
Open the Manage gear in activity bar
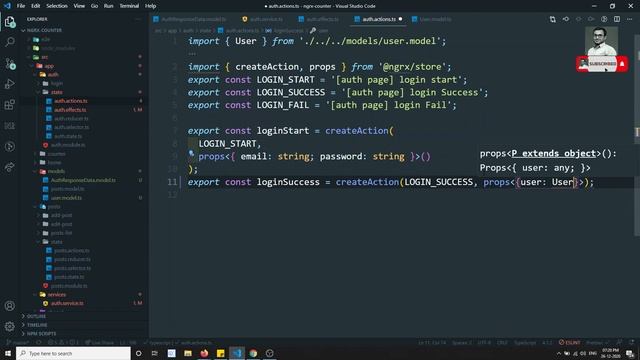point(10,326)
